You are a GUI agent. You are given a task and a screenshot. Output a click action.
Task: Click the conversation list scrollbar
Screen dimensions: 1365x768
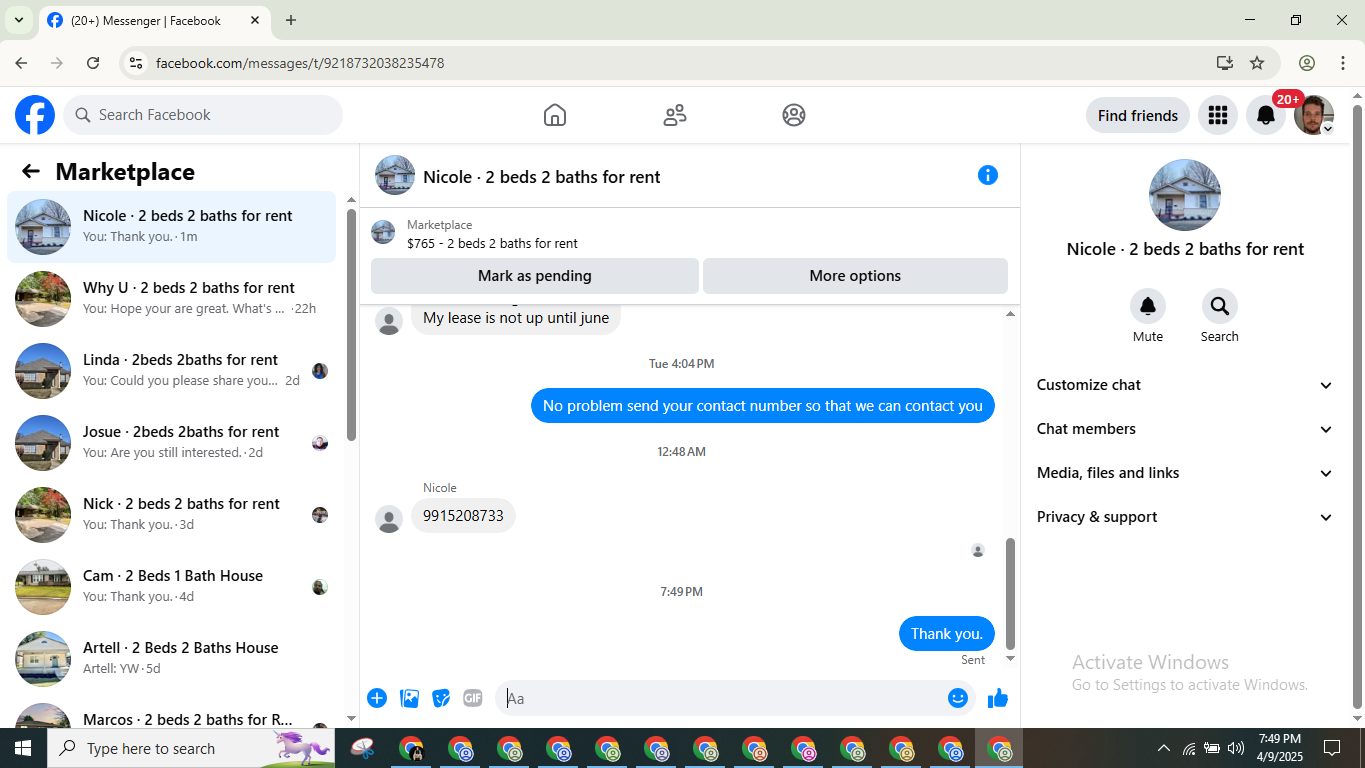(351, 324)
